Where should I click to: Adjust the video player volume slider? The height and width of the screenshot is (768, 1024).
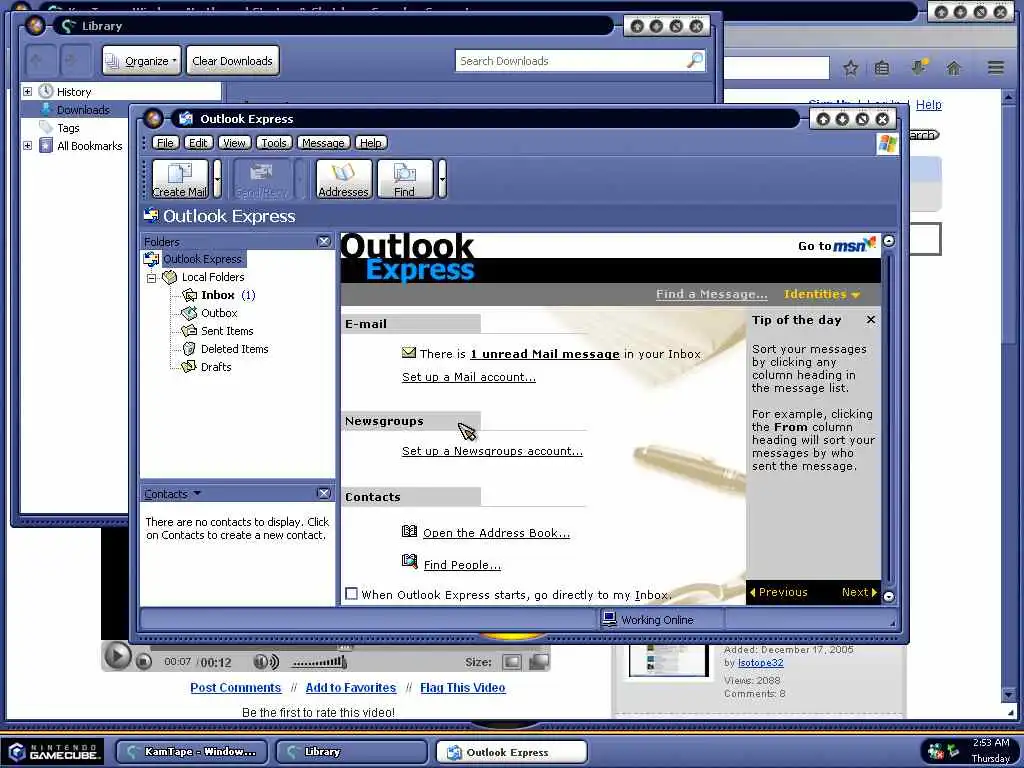[319, 662]
